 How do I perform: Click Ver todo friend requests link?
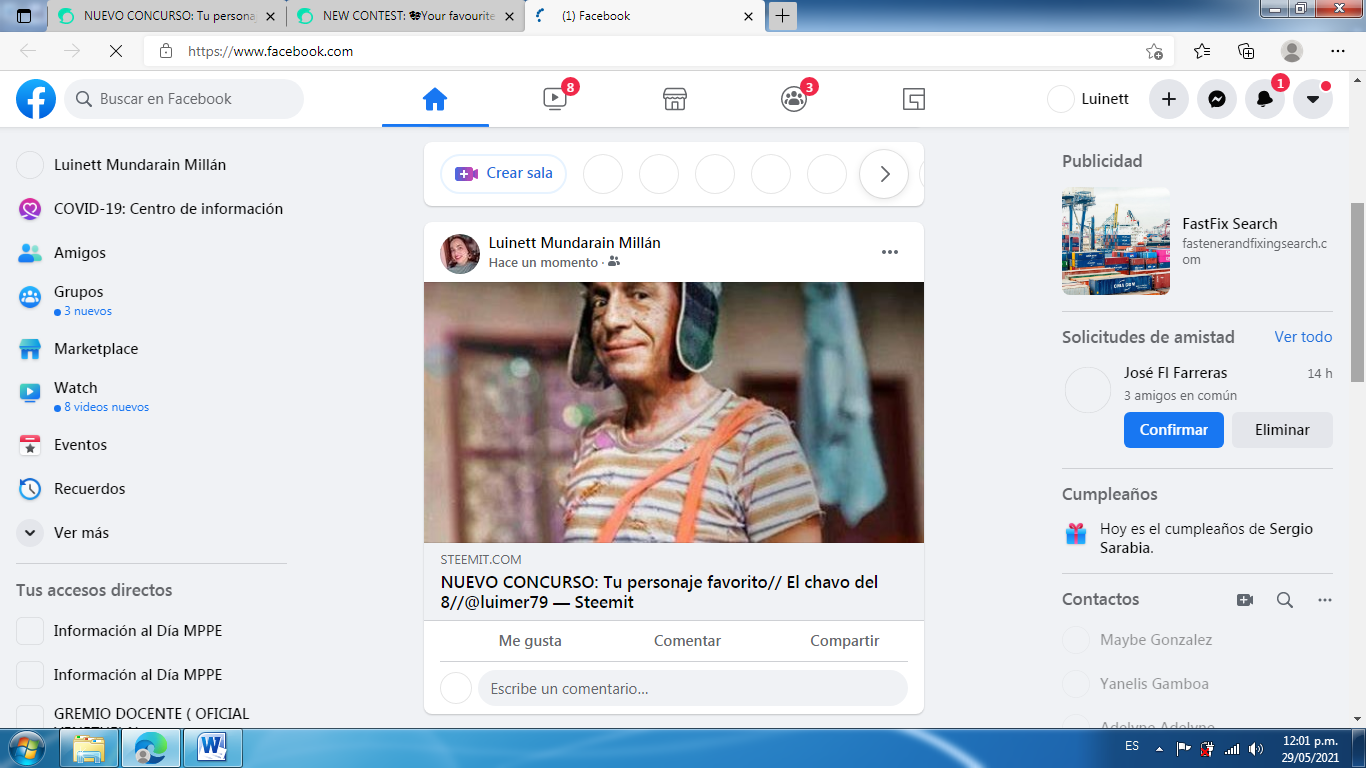pyautogui.click(x=1303, y=337)
